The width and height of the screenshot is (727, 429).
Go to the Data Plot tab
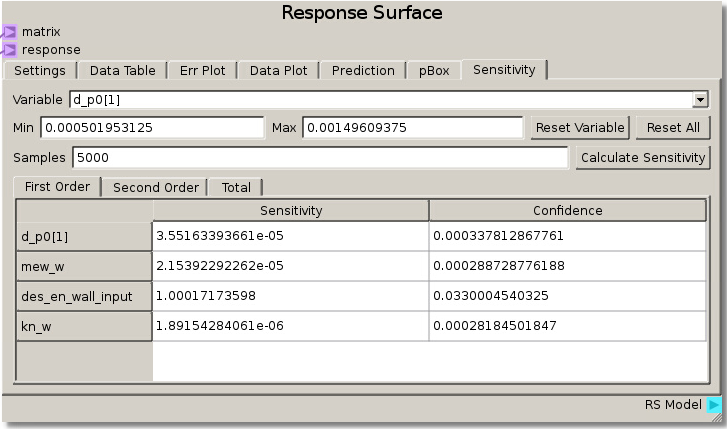278,71
